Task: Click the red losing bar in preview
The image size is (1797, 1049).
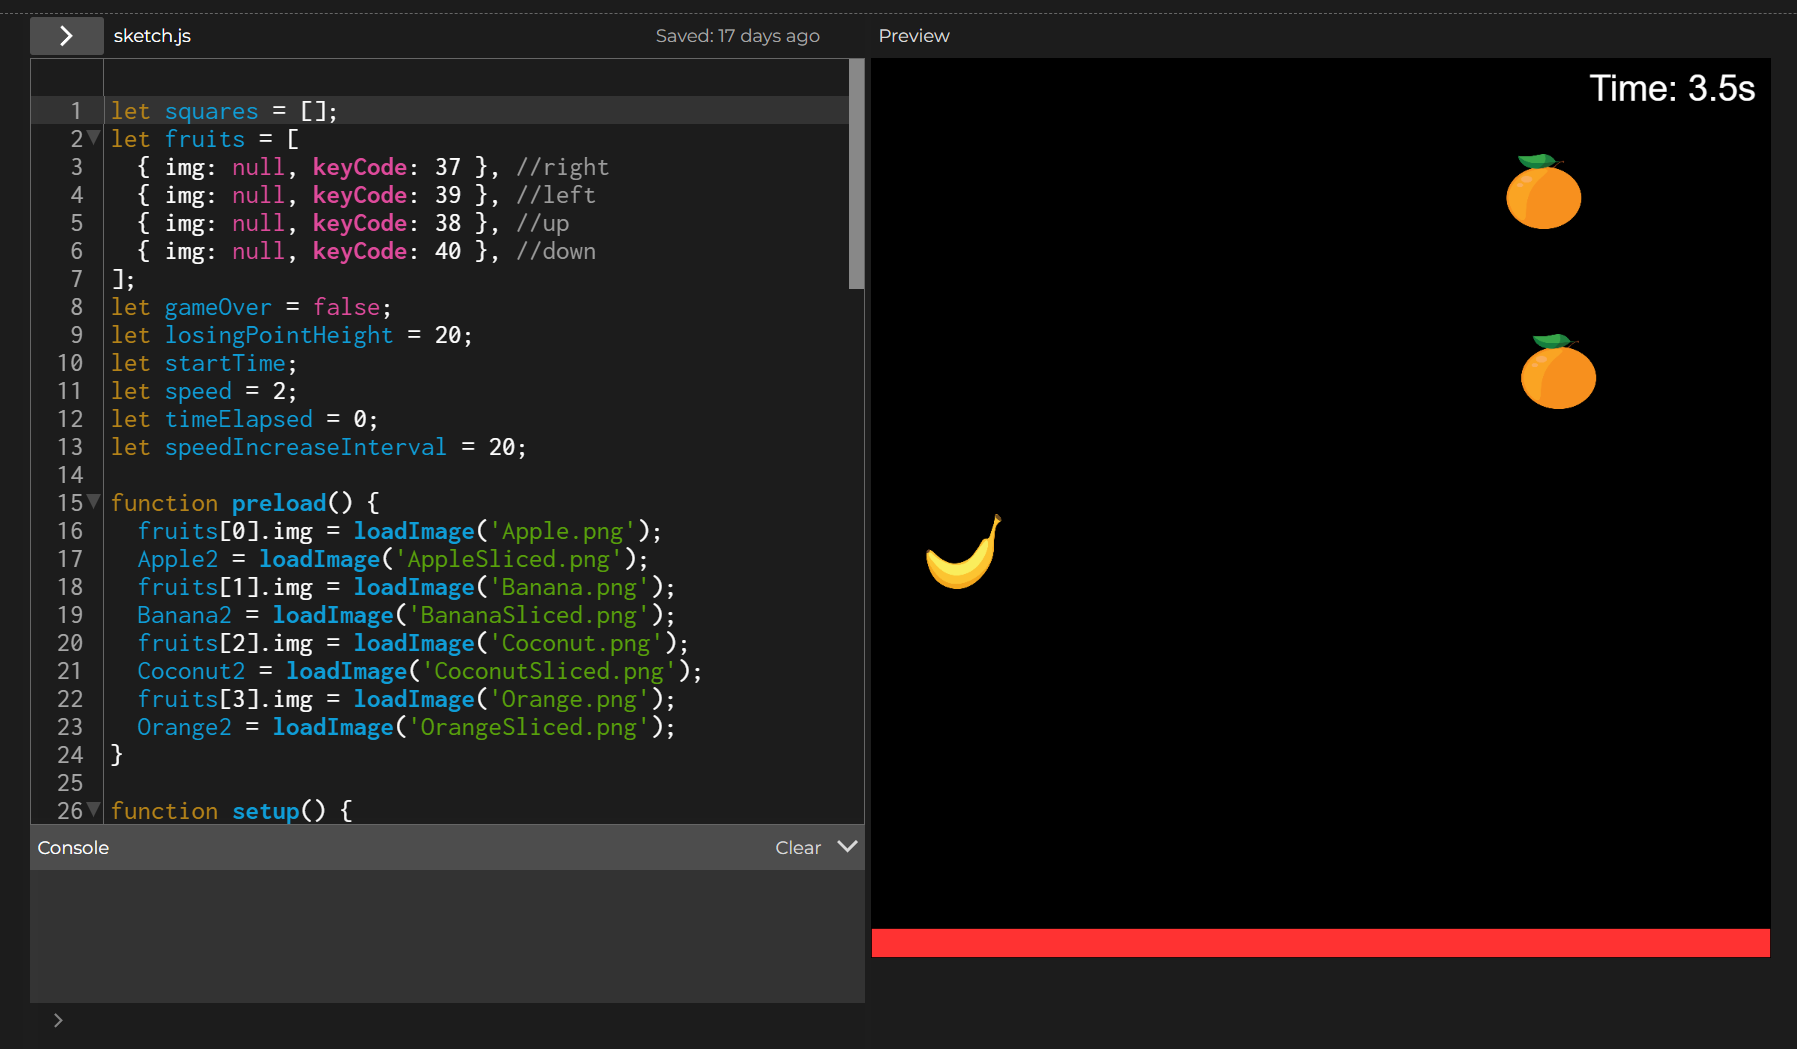Action: pyautogui.click(x=1320, y=943)
